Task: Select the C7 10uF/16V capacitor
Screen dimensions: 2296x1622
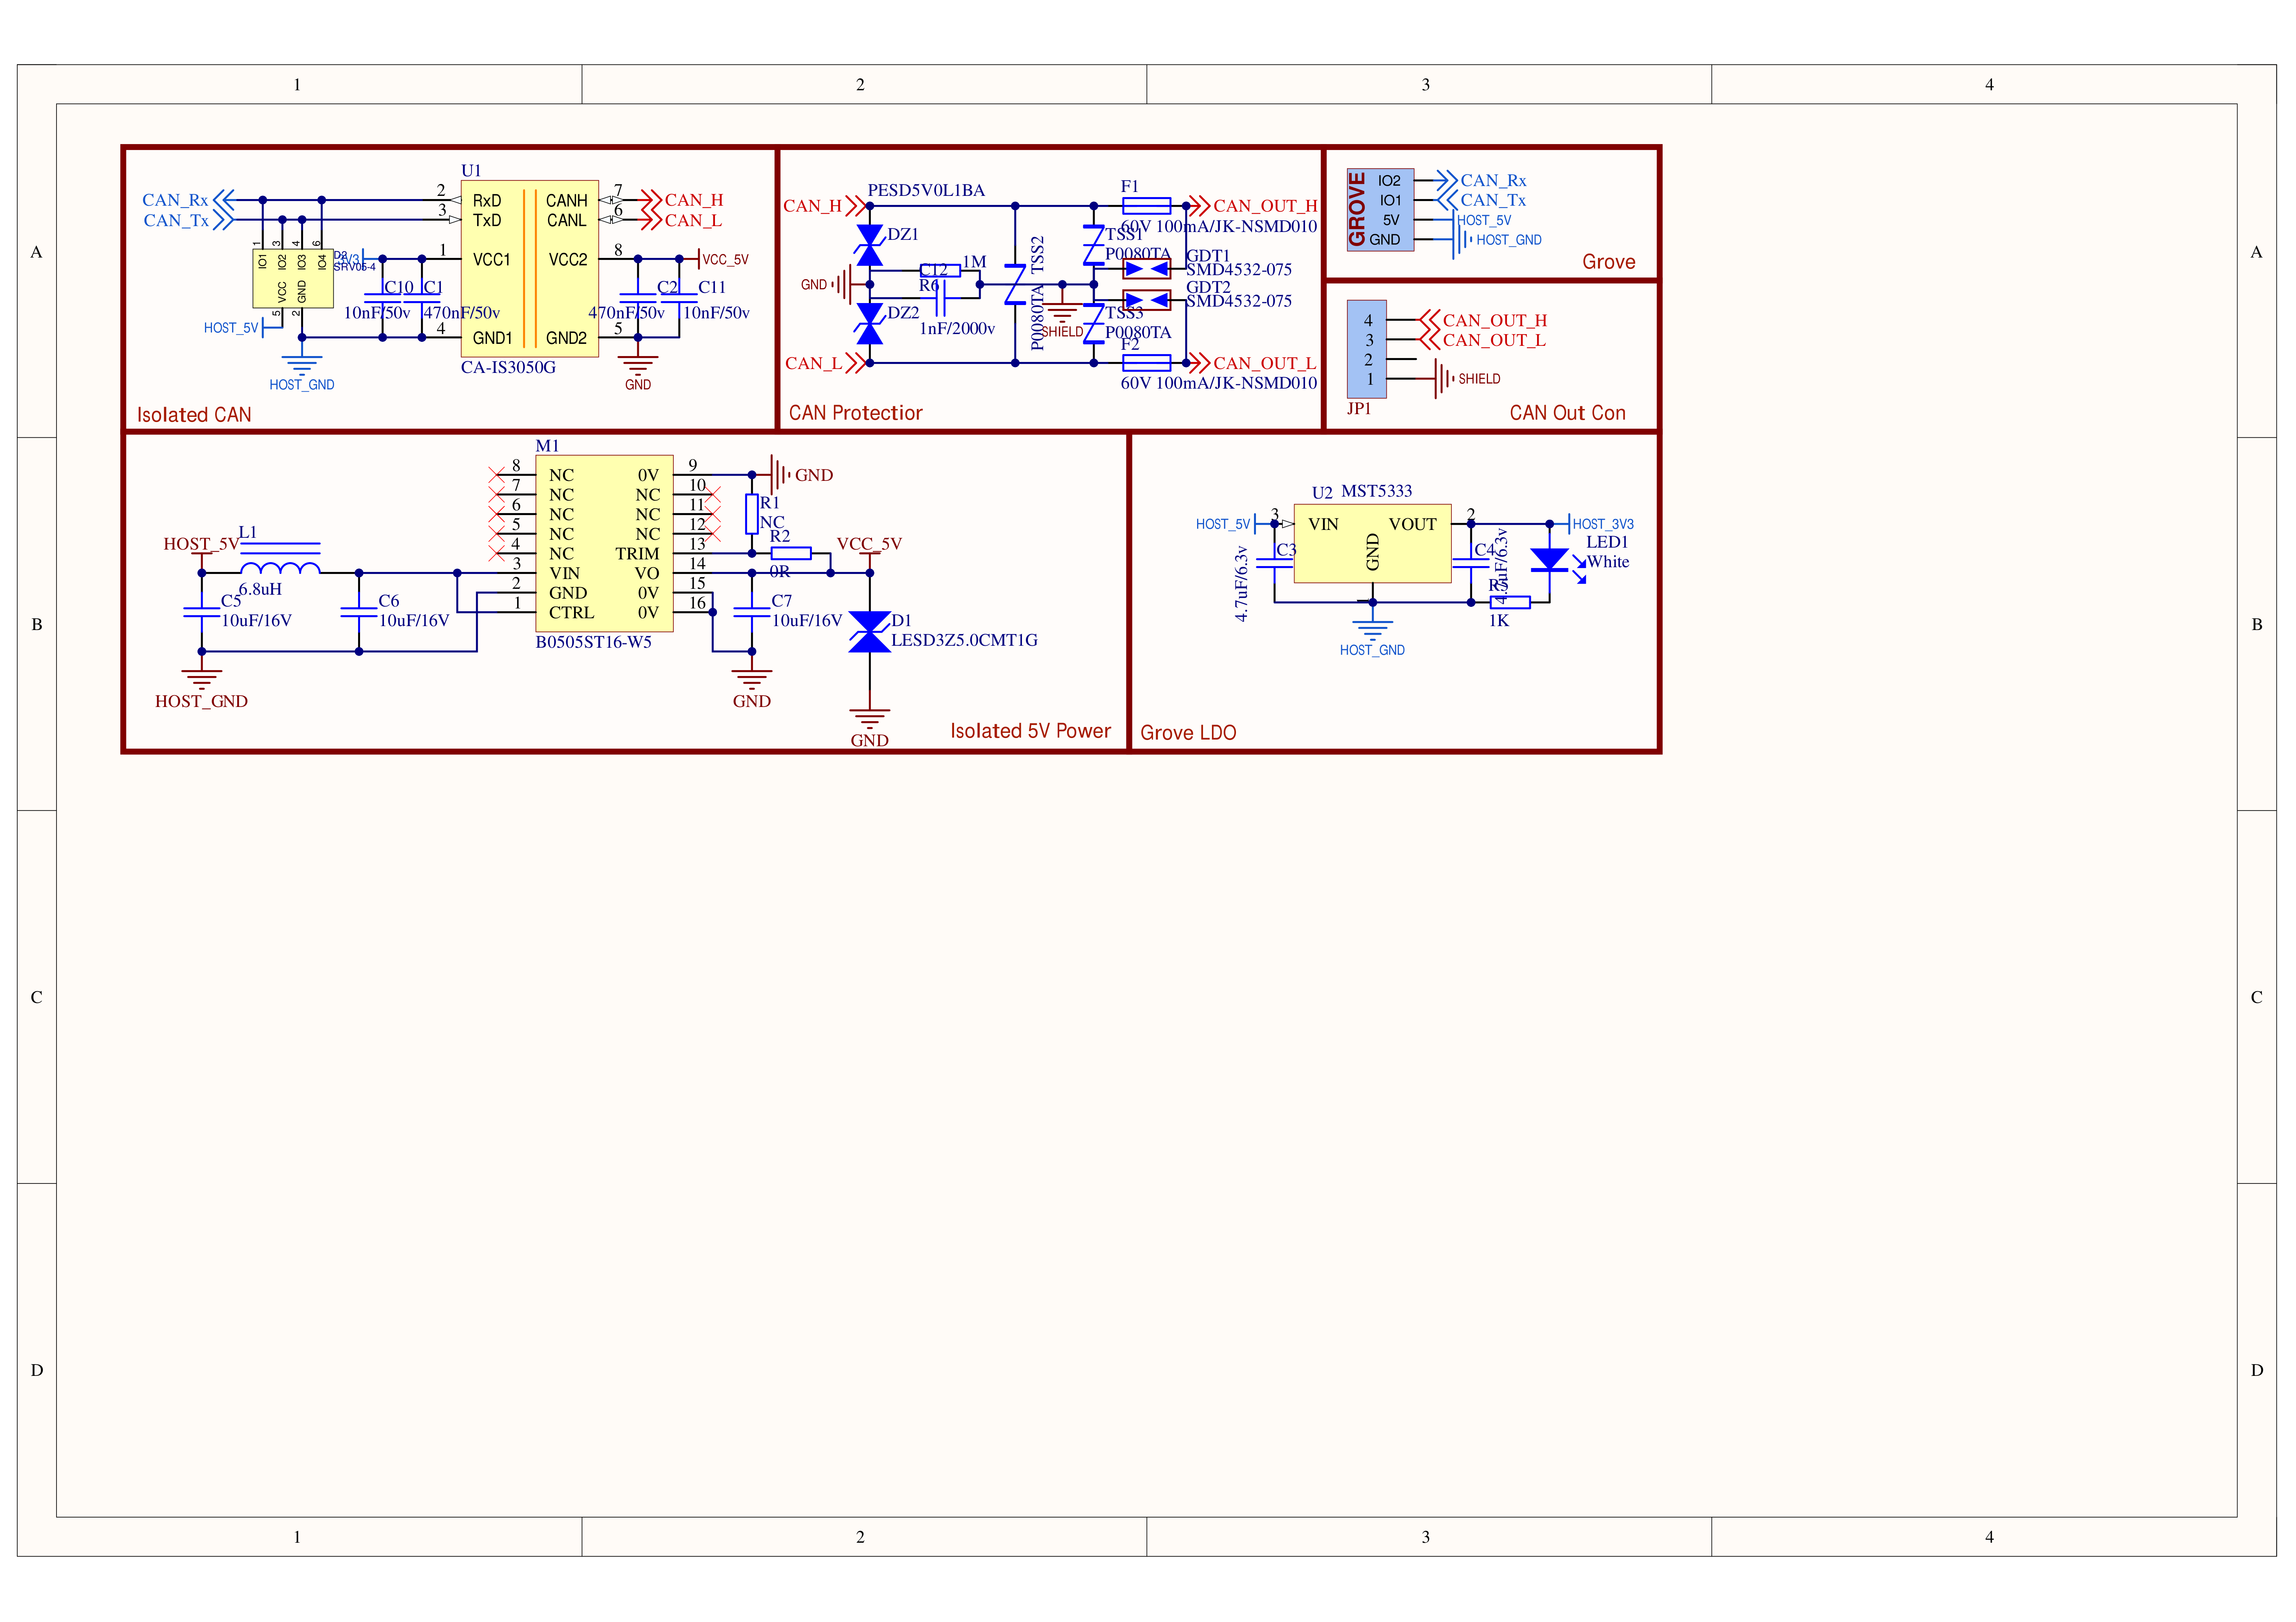Action: click(751, 612)
